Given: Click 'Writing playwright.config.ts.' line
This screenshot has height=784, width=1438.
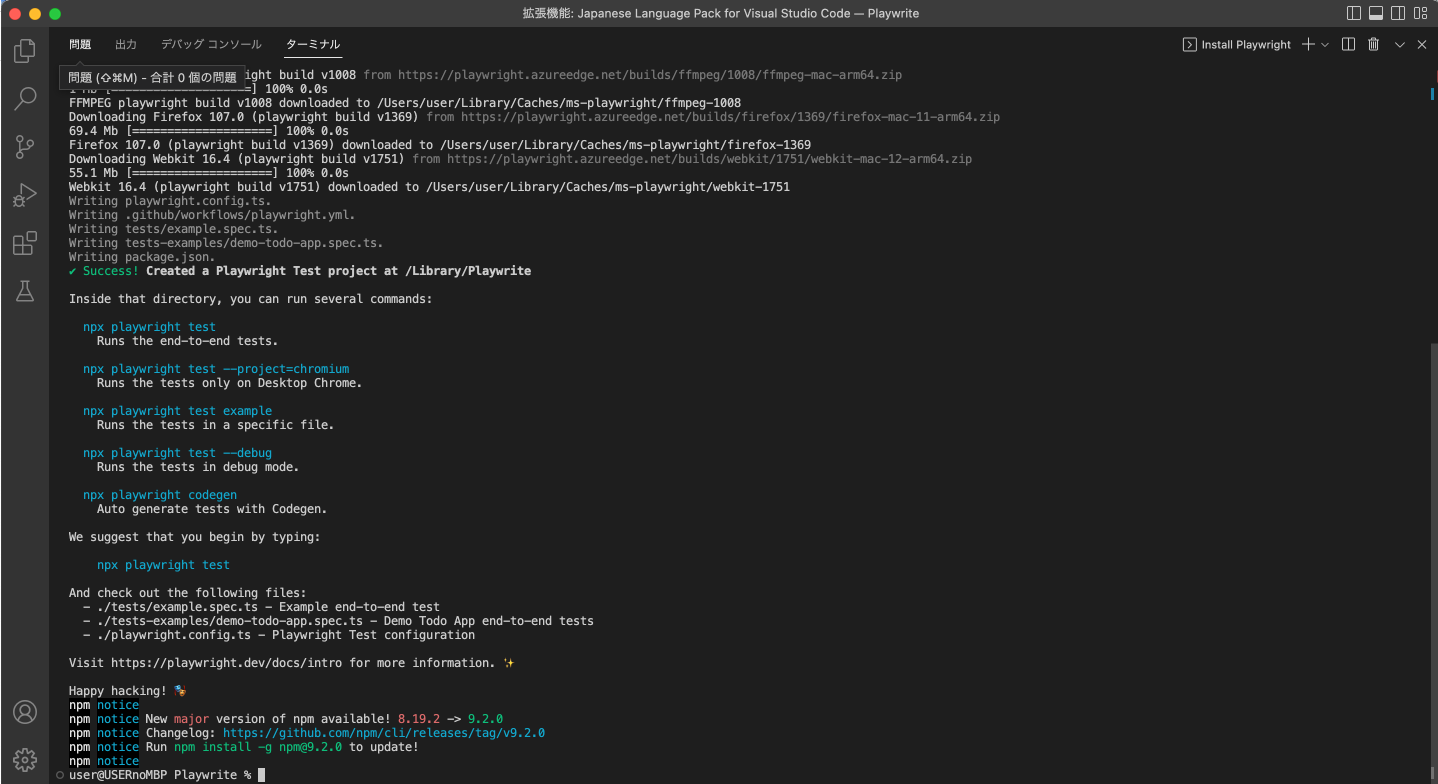Looking at the screenshot, I should (x=170, y=201).
